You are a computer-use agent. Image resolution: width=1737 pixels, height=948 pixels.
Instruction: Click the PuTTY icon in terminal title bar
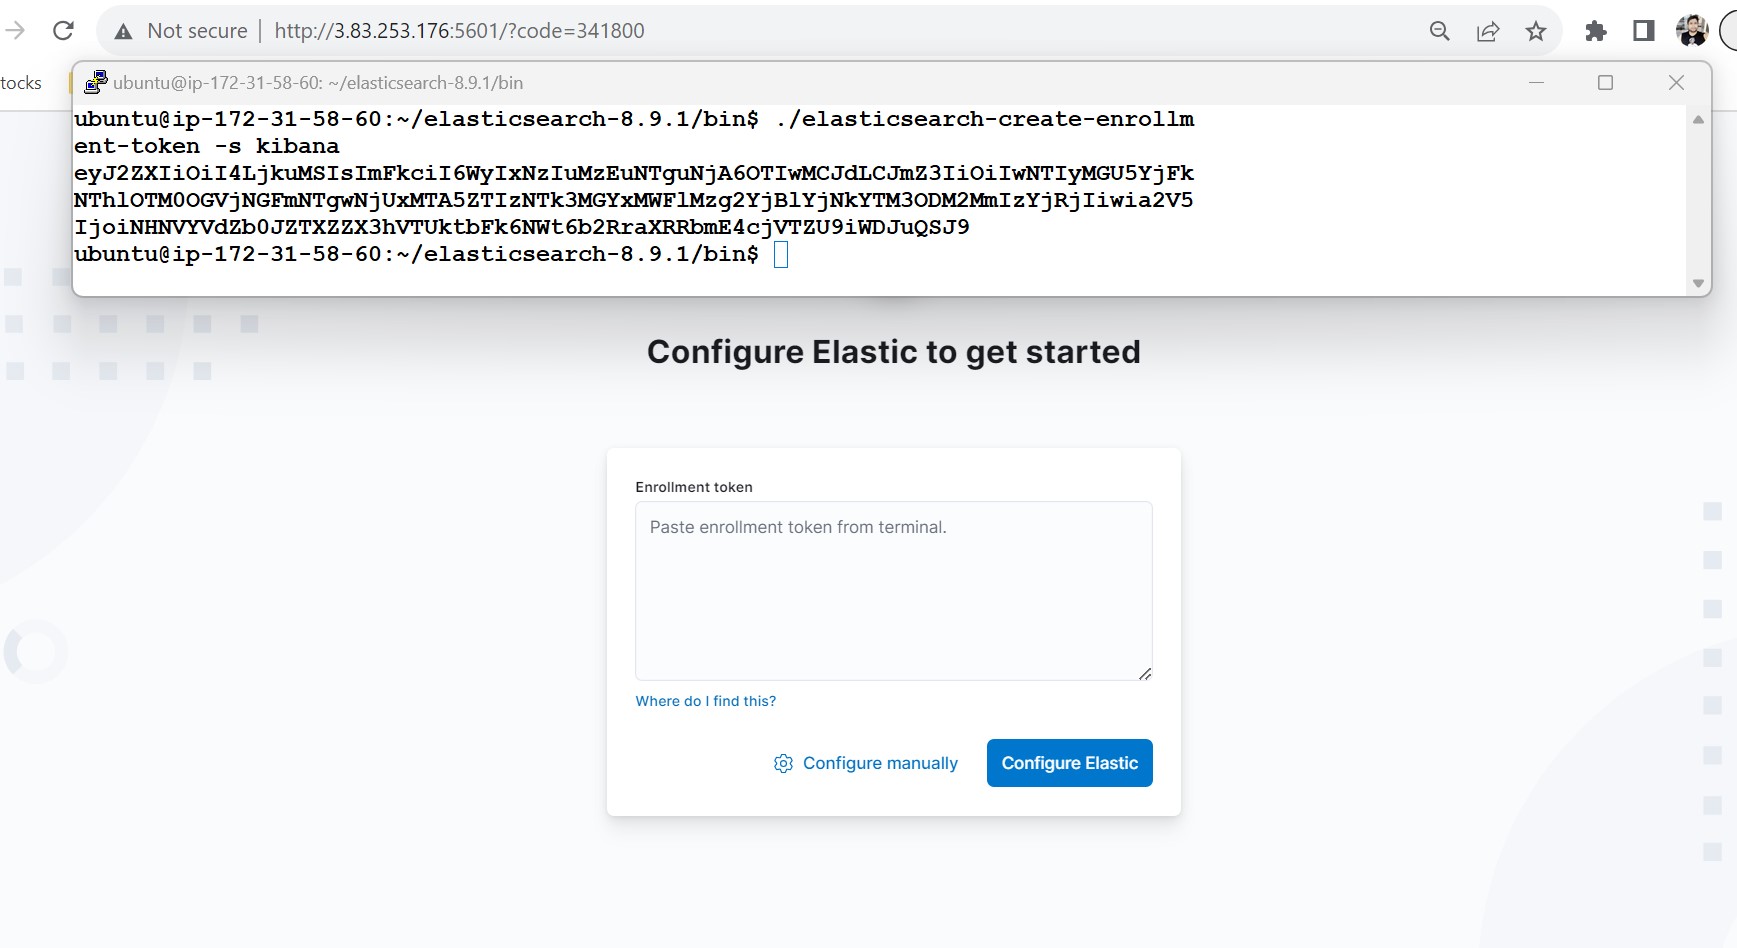96,82
